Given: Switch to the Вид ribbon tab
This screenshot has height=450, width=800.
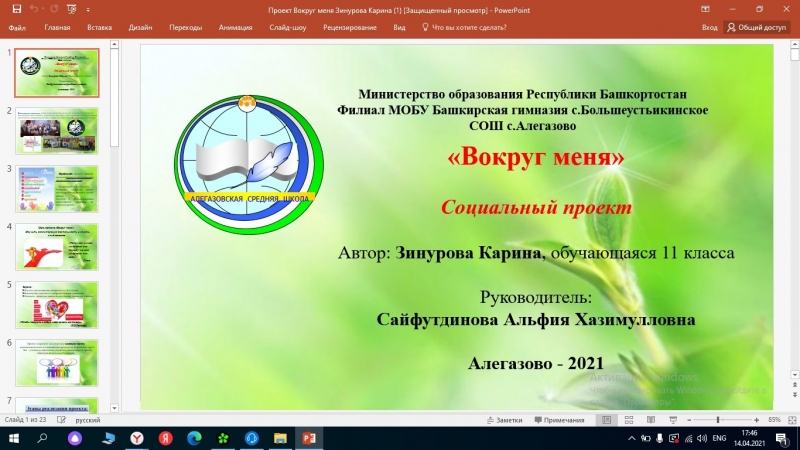Looking at the screenshot, I should click(399, 28).
